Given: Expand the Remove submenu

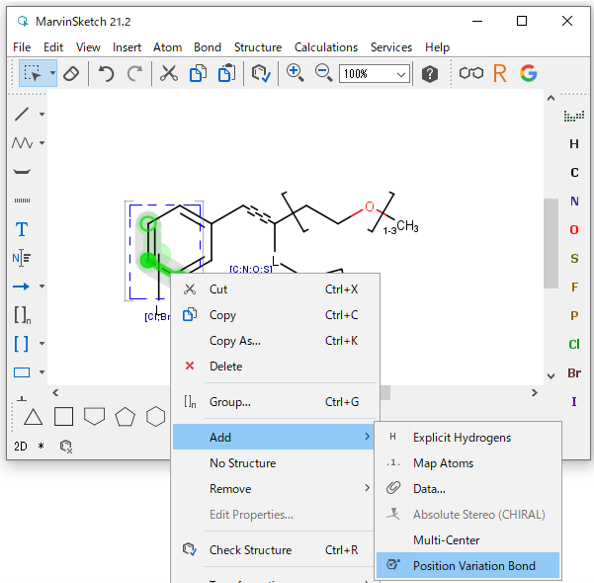Looking at the screenshot, I should 274,489.
